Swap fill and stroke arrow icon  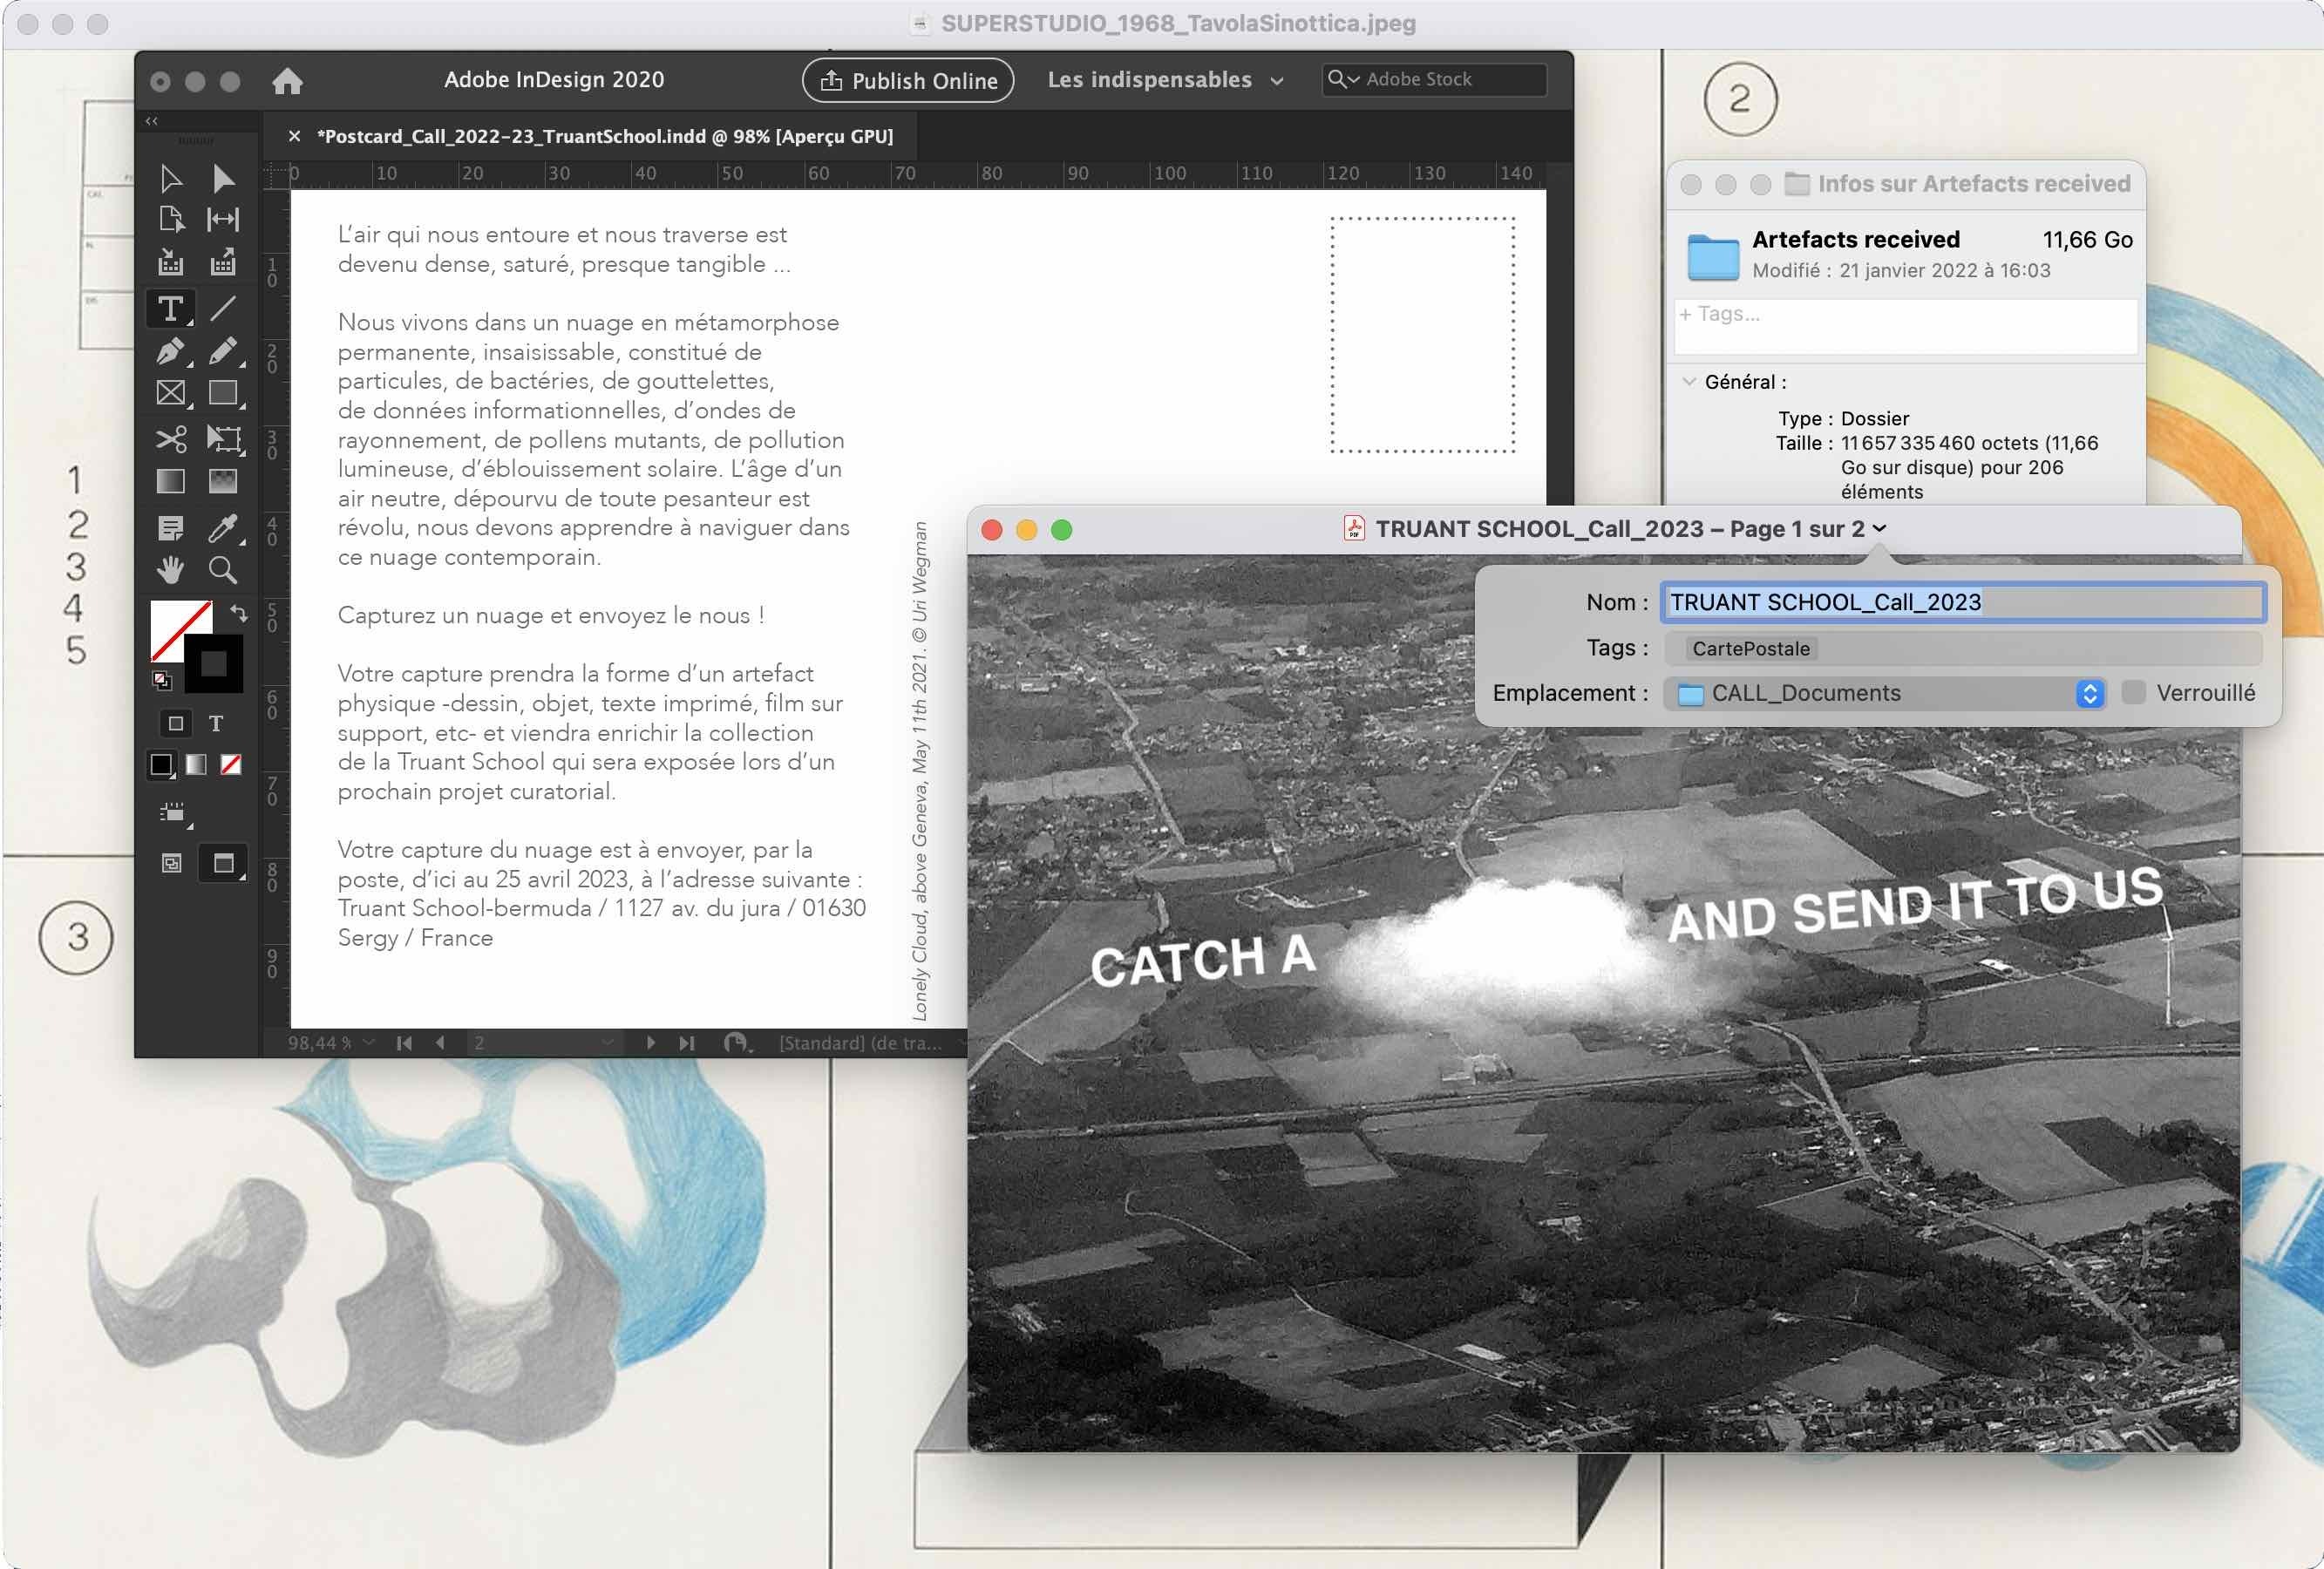click(x=238, y=612)
